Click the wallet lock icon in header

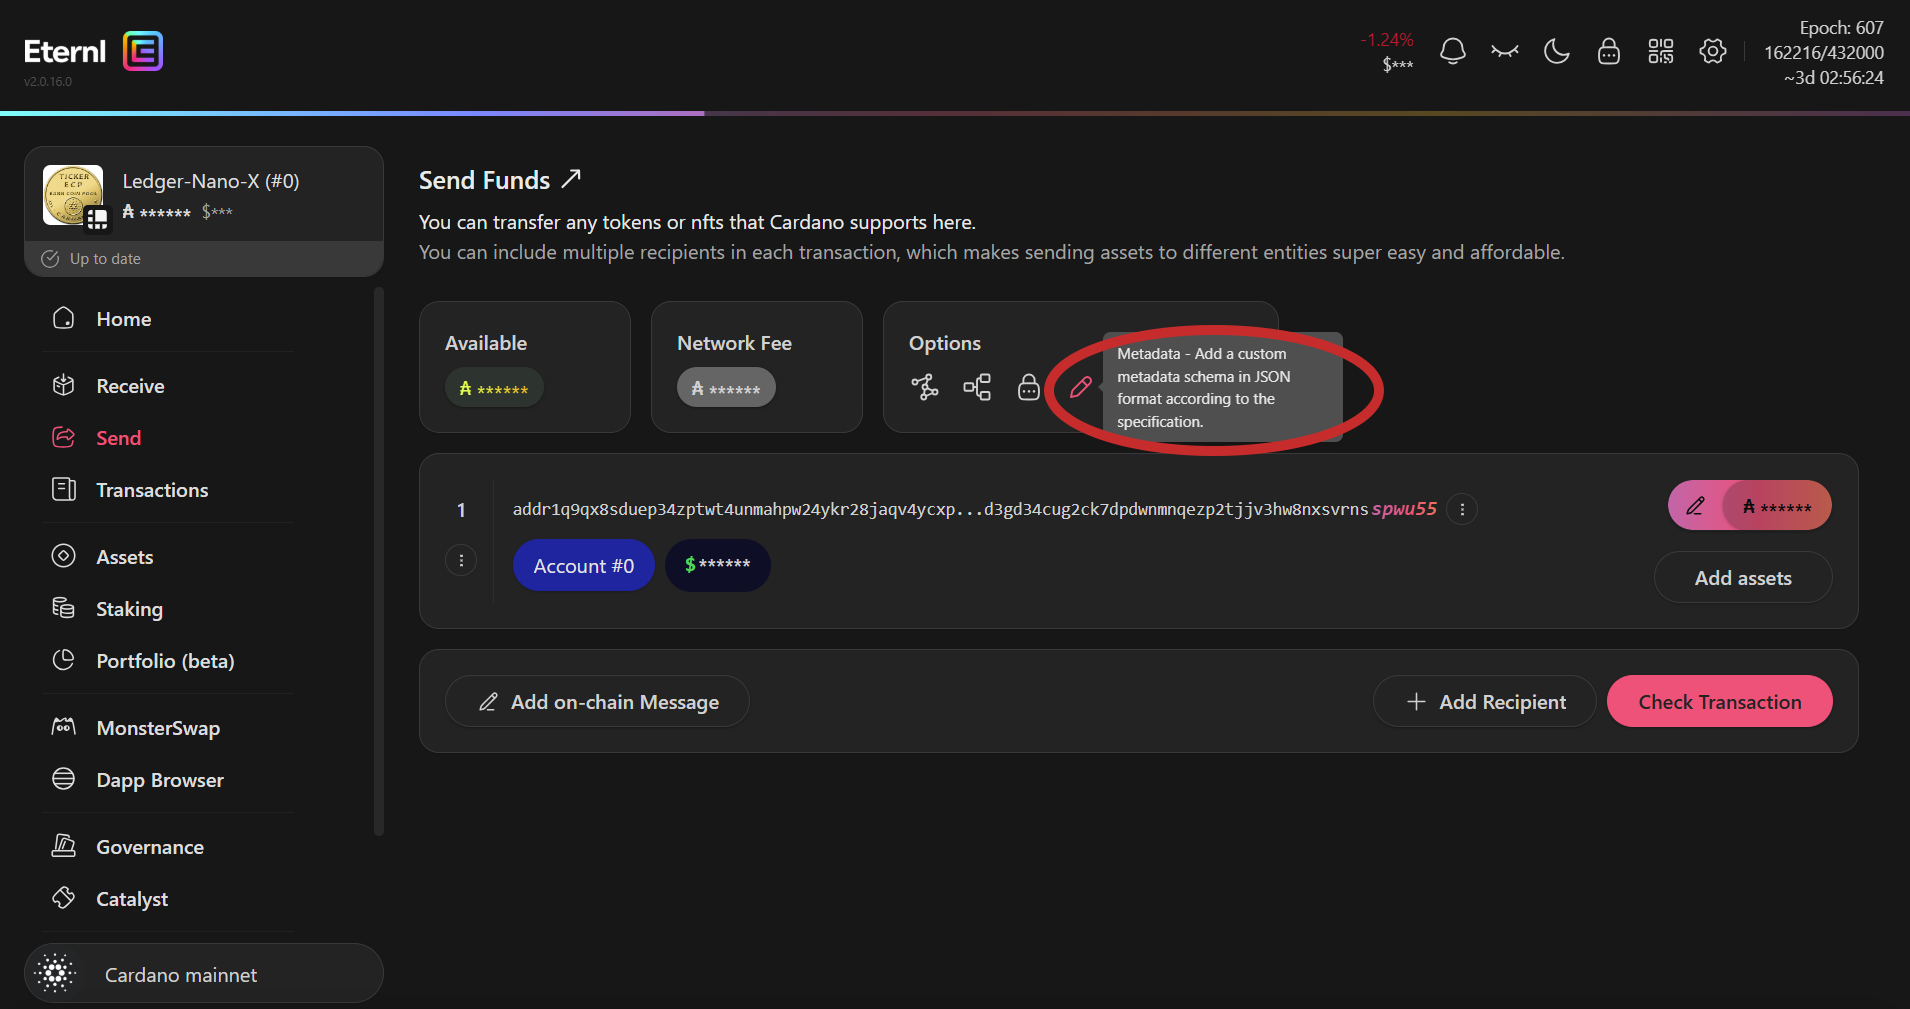pyautogui.click(x=1608, y=51)
